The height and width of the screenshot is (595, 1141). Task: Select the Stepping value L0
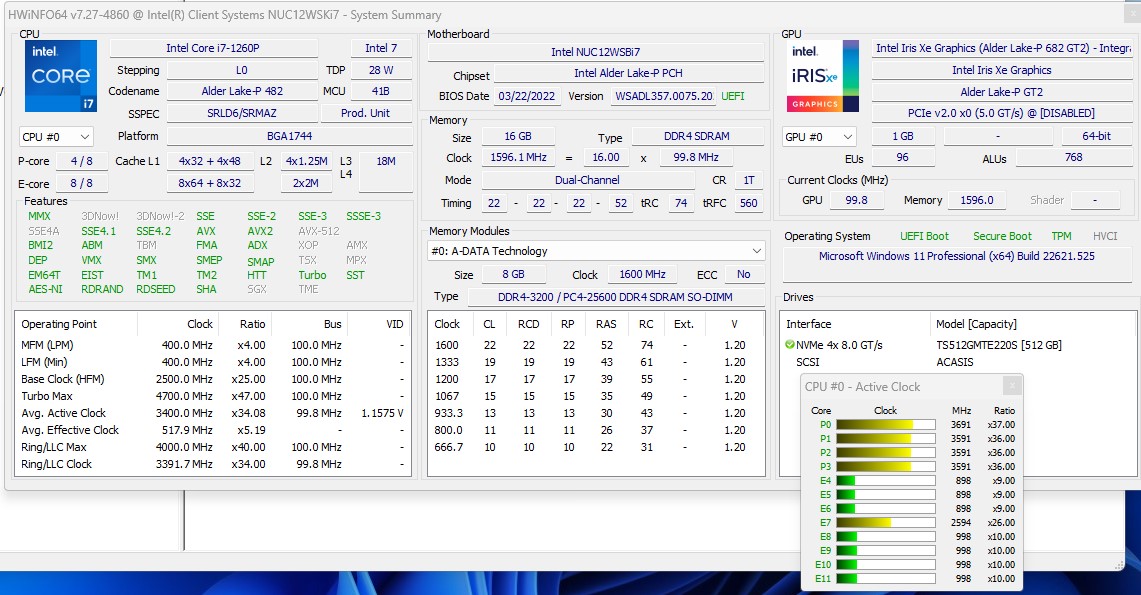pos(242,70)
